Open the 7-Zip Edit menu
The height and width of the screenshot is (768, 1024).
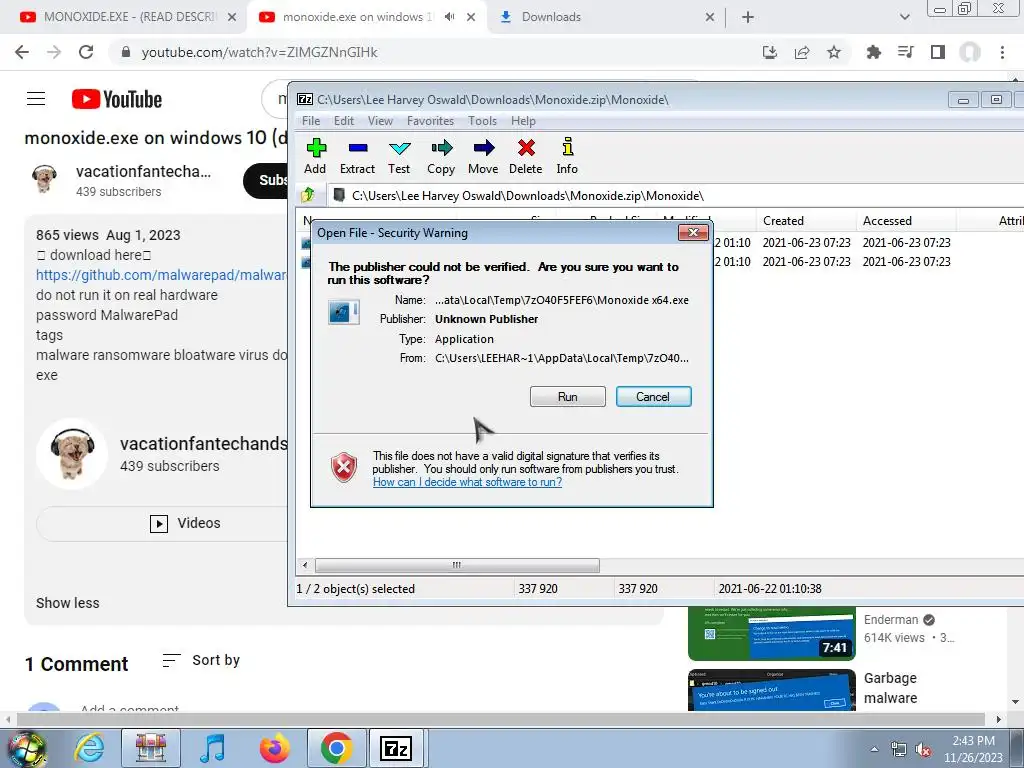[344, 121]
